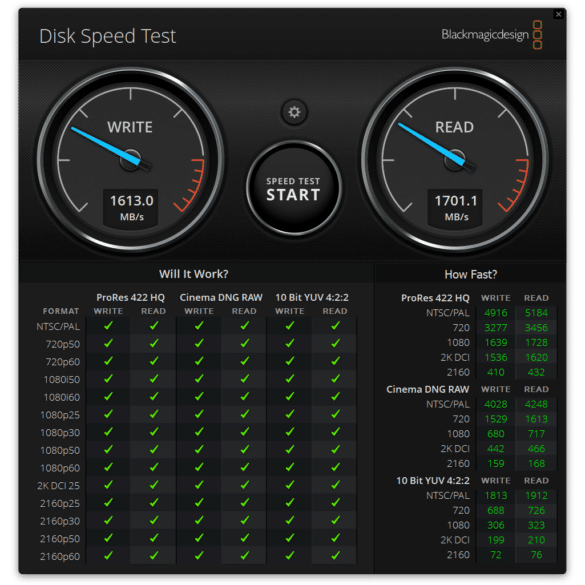Click the Speed Test Start button
The height and width of the screenshot is (585, 585).
pos(294,188)
